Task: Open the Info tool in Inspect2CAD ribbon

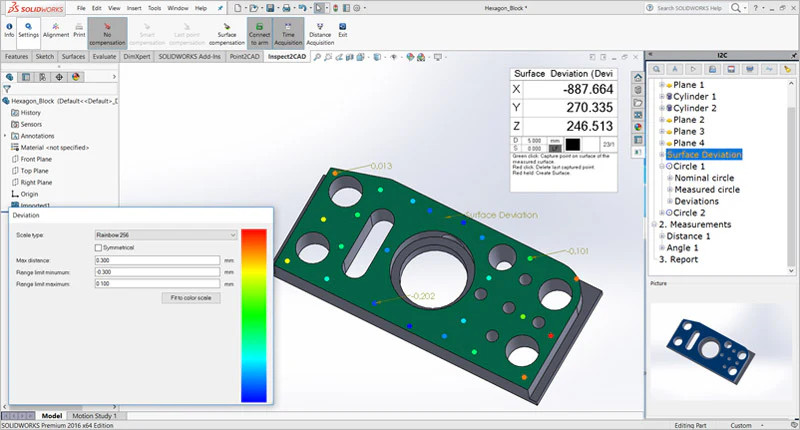Action: (x=9, y=31)
